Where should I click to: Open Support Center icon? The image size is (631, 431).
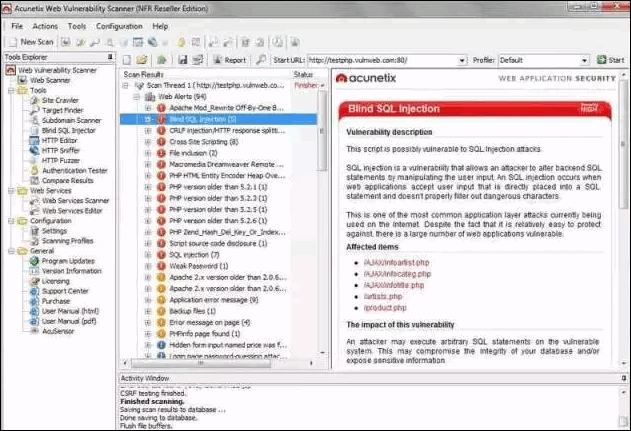click(35, 291)
